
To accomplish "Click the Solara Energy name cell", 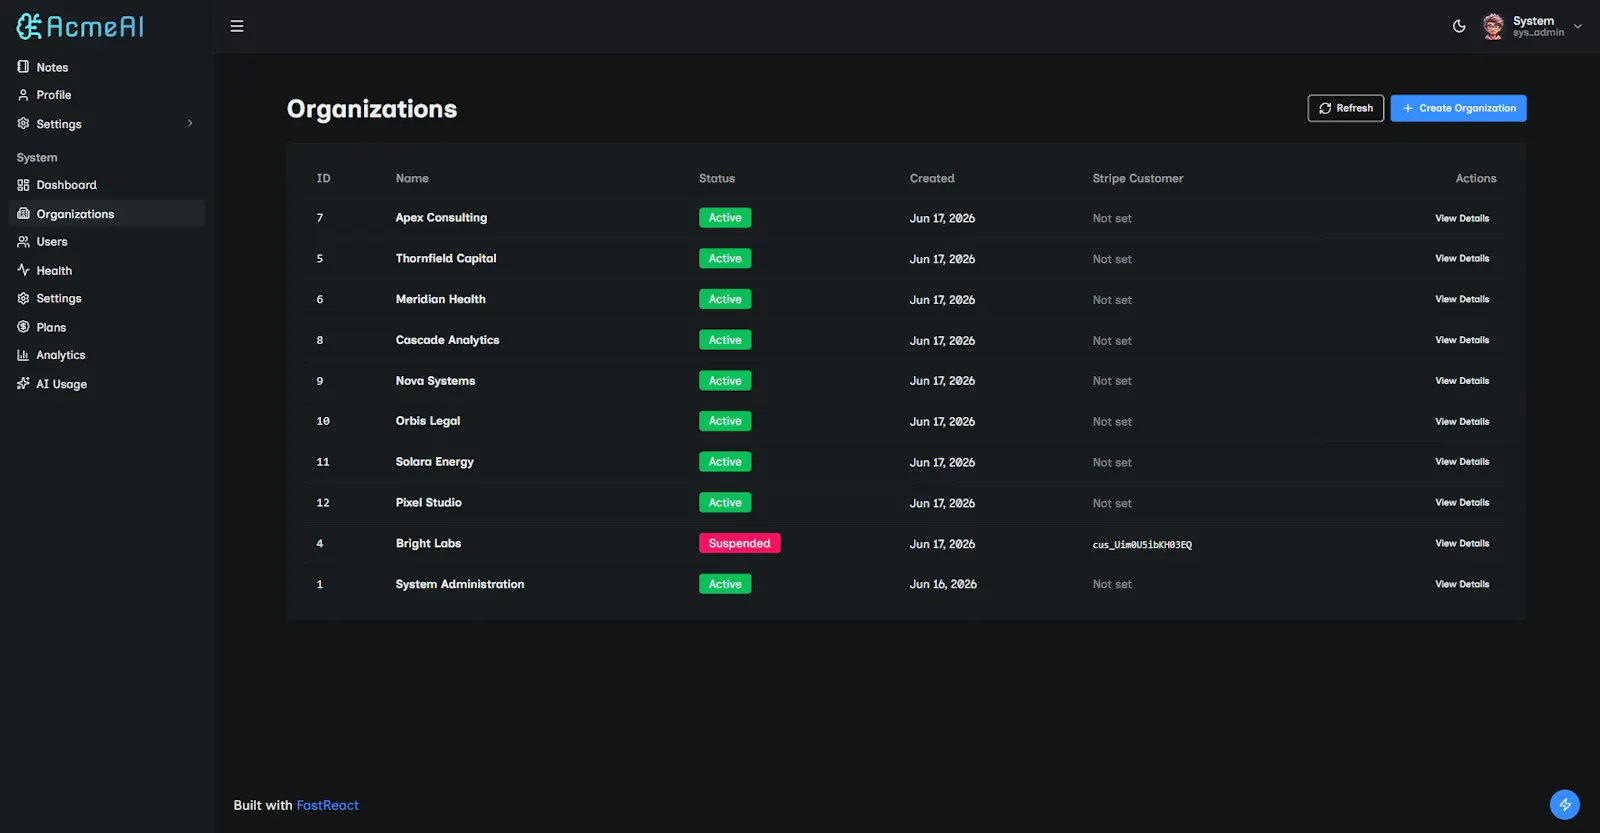I will click(x=434, y=462).
